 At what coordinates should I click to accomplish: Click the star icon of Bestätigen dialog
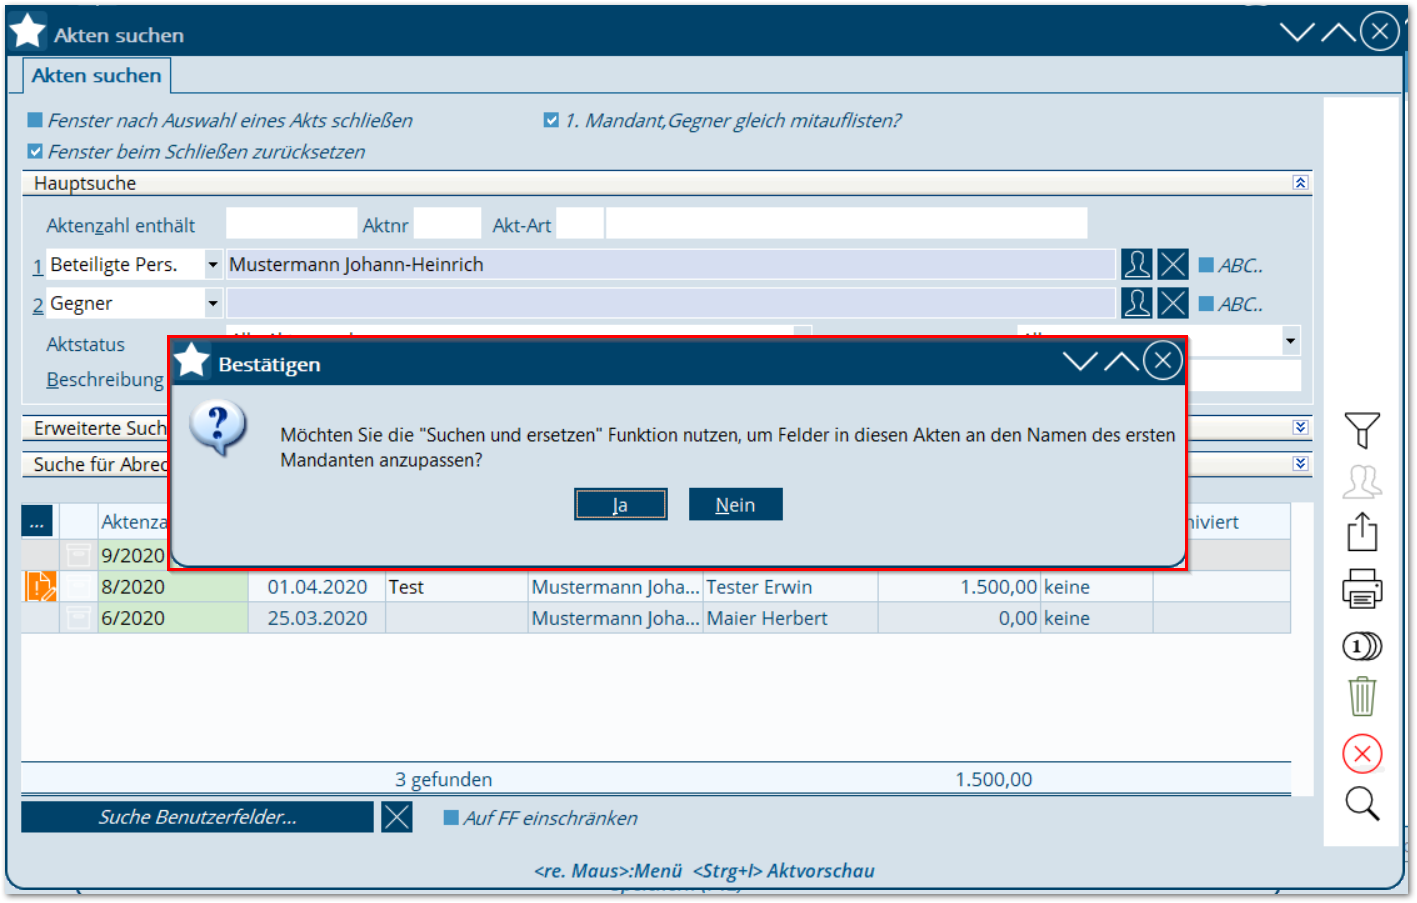tap(192, 362)
